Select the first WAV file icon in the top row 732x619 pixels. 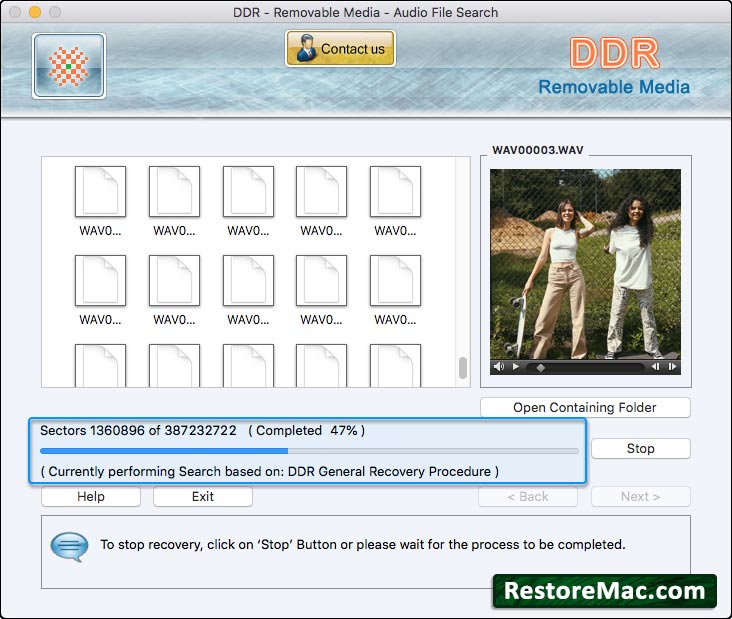coord(100,191)
